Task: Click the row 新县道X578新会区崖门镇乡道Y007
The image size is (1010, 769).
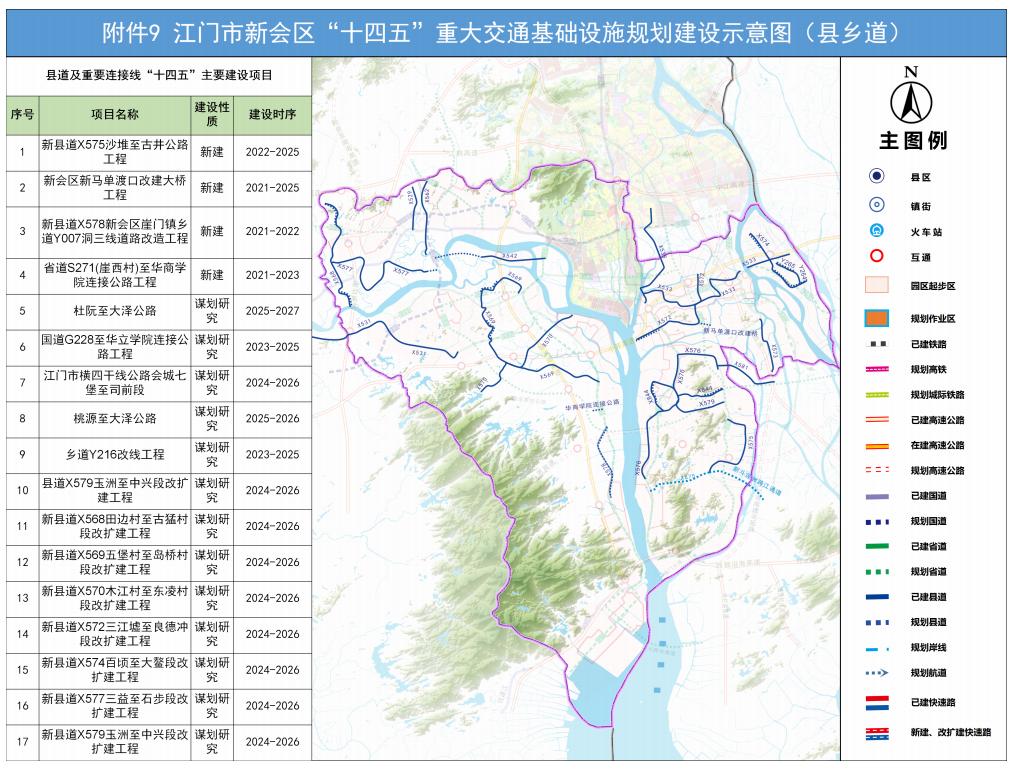Action: click(x=159, y=232)
